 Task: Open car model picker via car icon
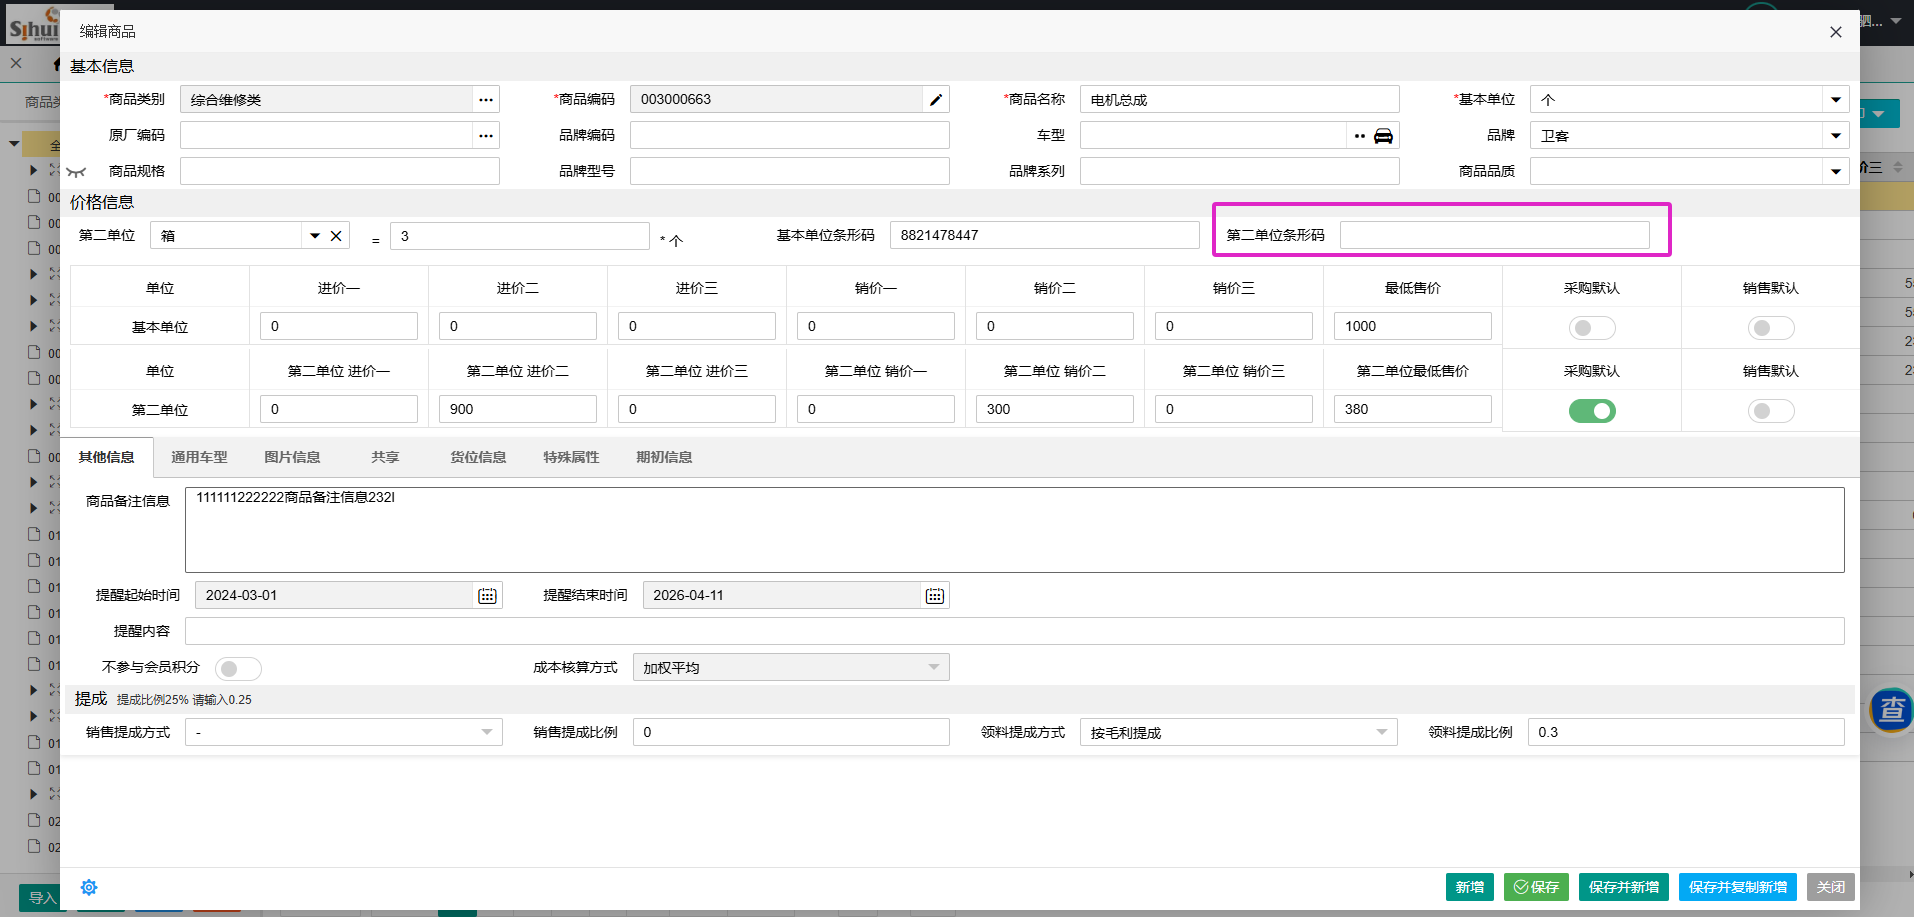[1383, 136]
